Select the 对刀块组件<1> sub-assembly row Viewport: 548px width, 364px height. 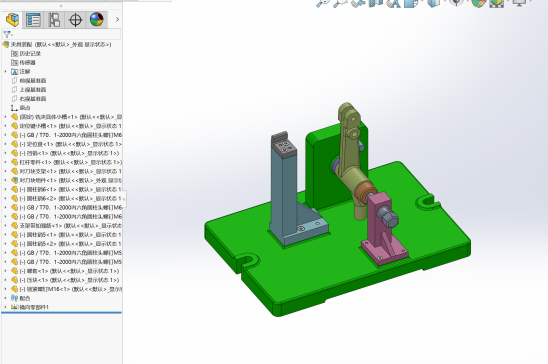pos(66,181)
